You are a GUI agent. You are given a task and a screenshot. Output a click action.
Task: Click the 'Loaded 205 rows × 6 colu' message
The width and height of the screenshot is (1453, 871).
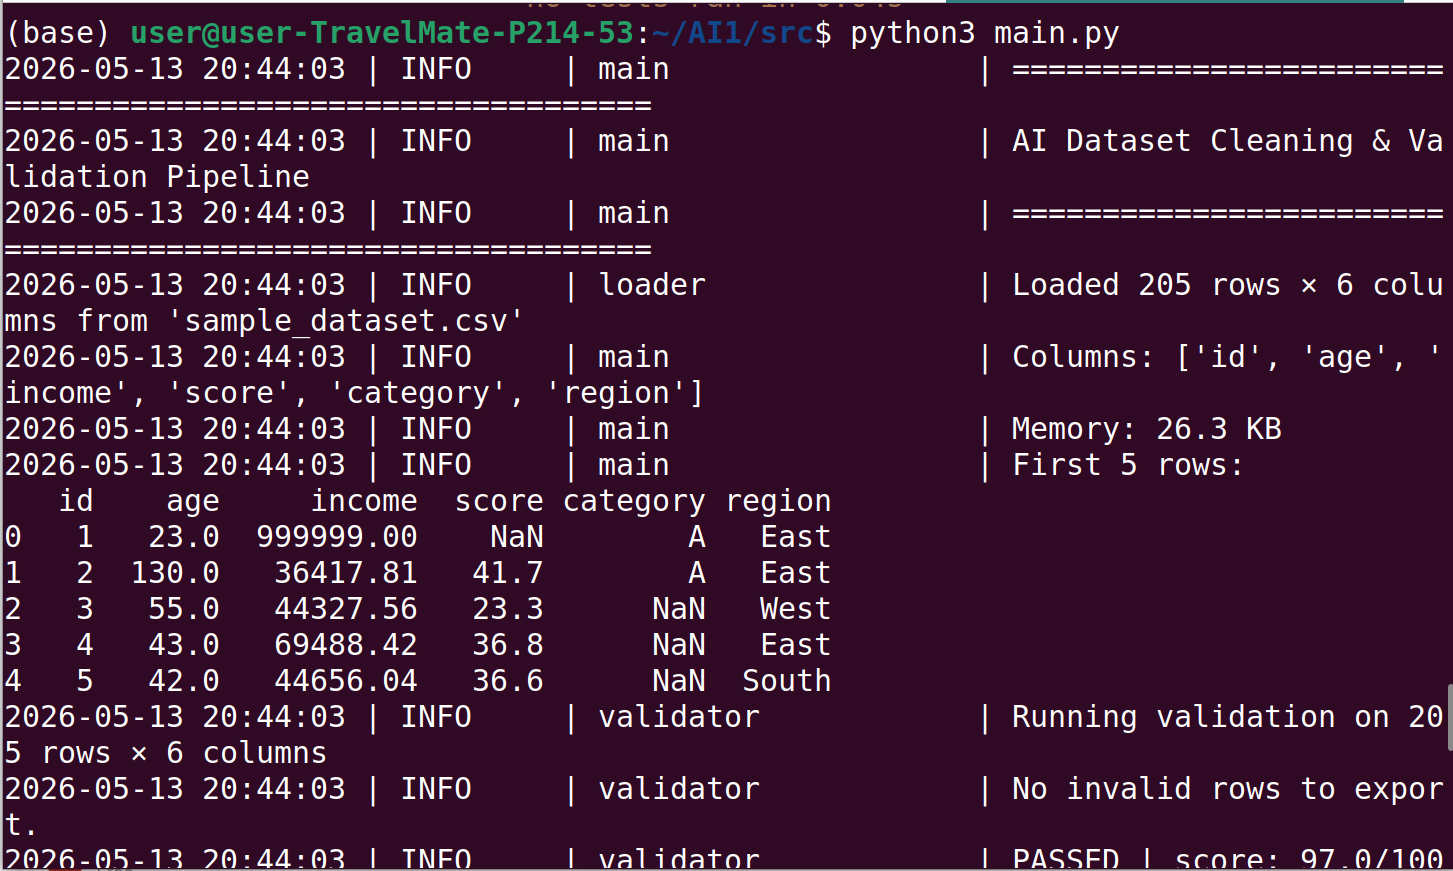pos(1227,285)
